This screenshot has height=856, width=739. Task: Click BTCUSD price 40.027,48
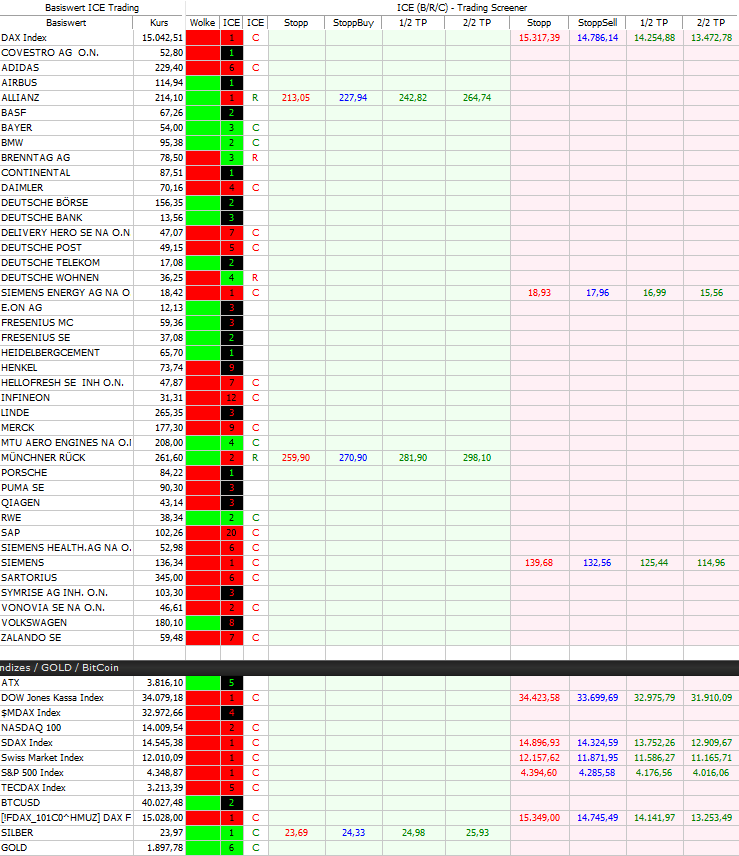coord(162,803)
